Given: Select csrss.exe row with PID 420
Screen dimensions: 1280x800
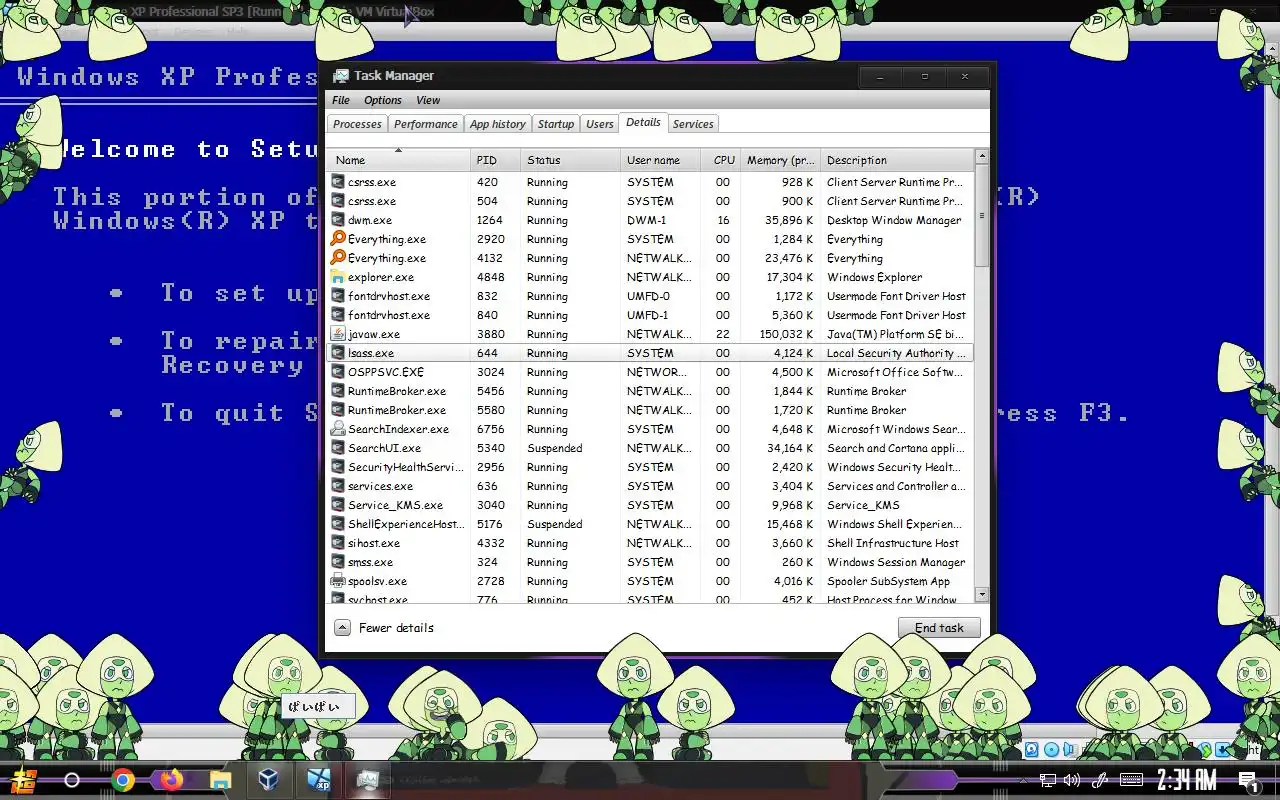Looking at the screenshot, I should (x=650, y=182).
